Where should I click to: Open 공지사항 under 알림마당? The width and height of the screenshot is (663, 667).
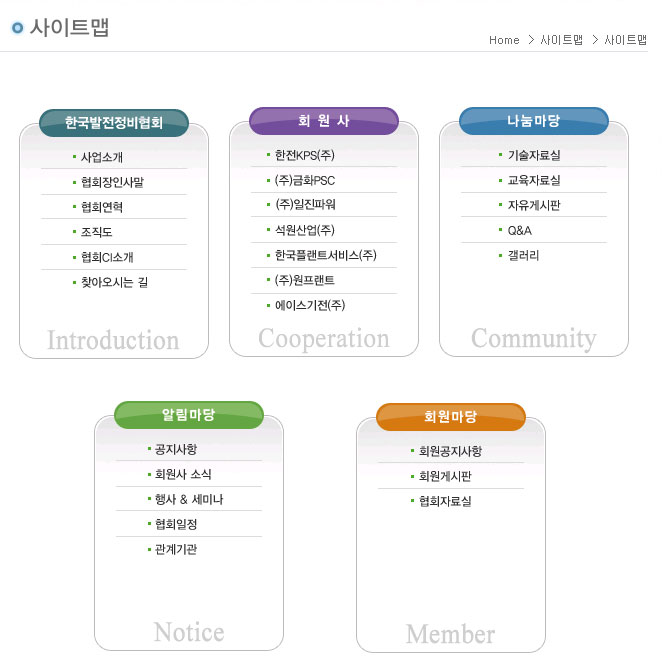click(176, 449)
